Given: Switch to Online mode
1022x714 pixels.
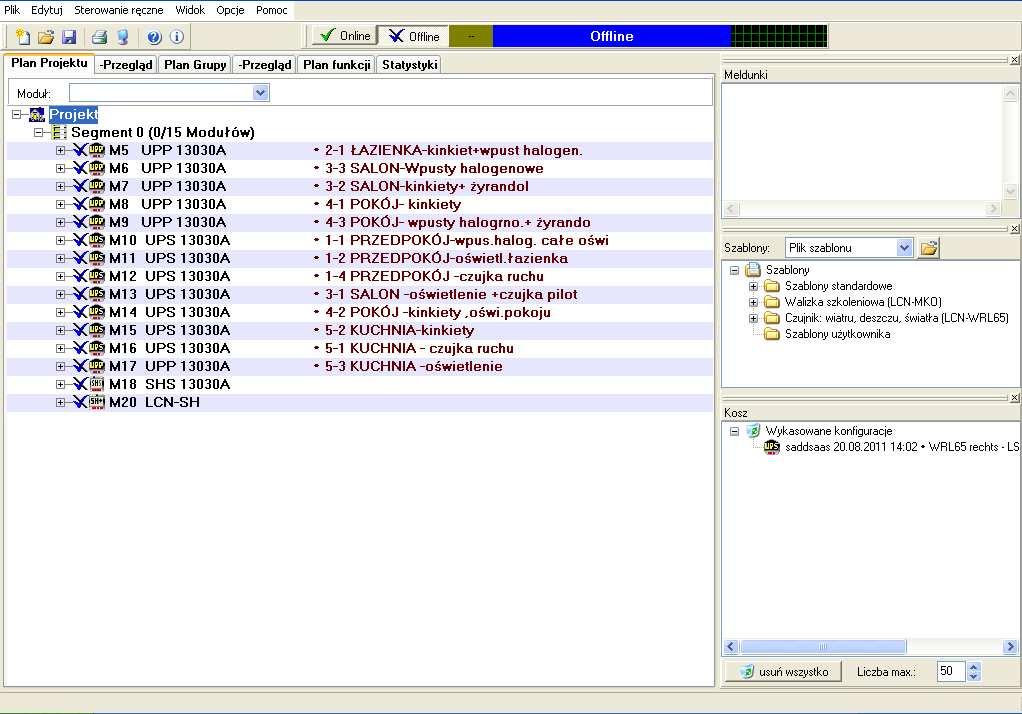Looking at the screenshot, I should pos(345,36).
